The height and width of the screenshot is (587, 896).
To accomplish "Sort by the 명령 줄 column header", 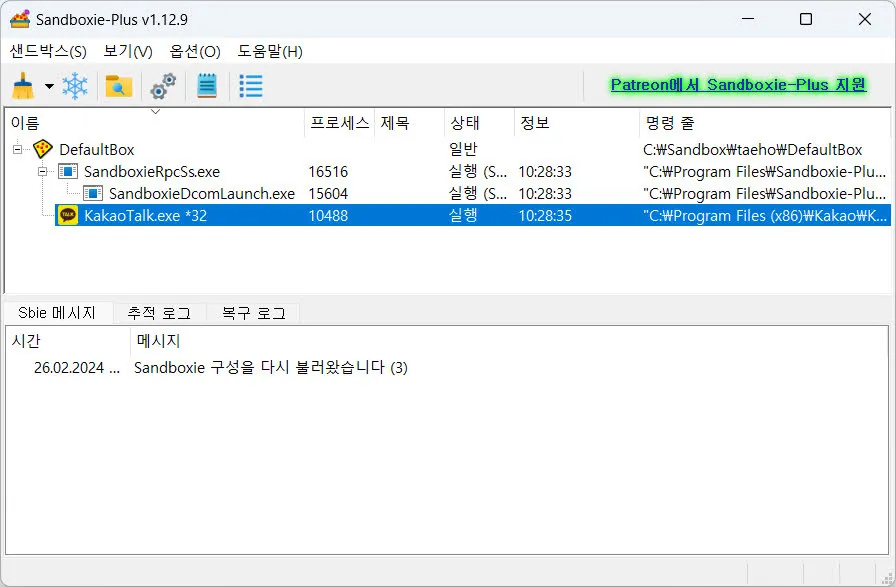I will point(765,122).
